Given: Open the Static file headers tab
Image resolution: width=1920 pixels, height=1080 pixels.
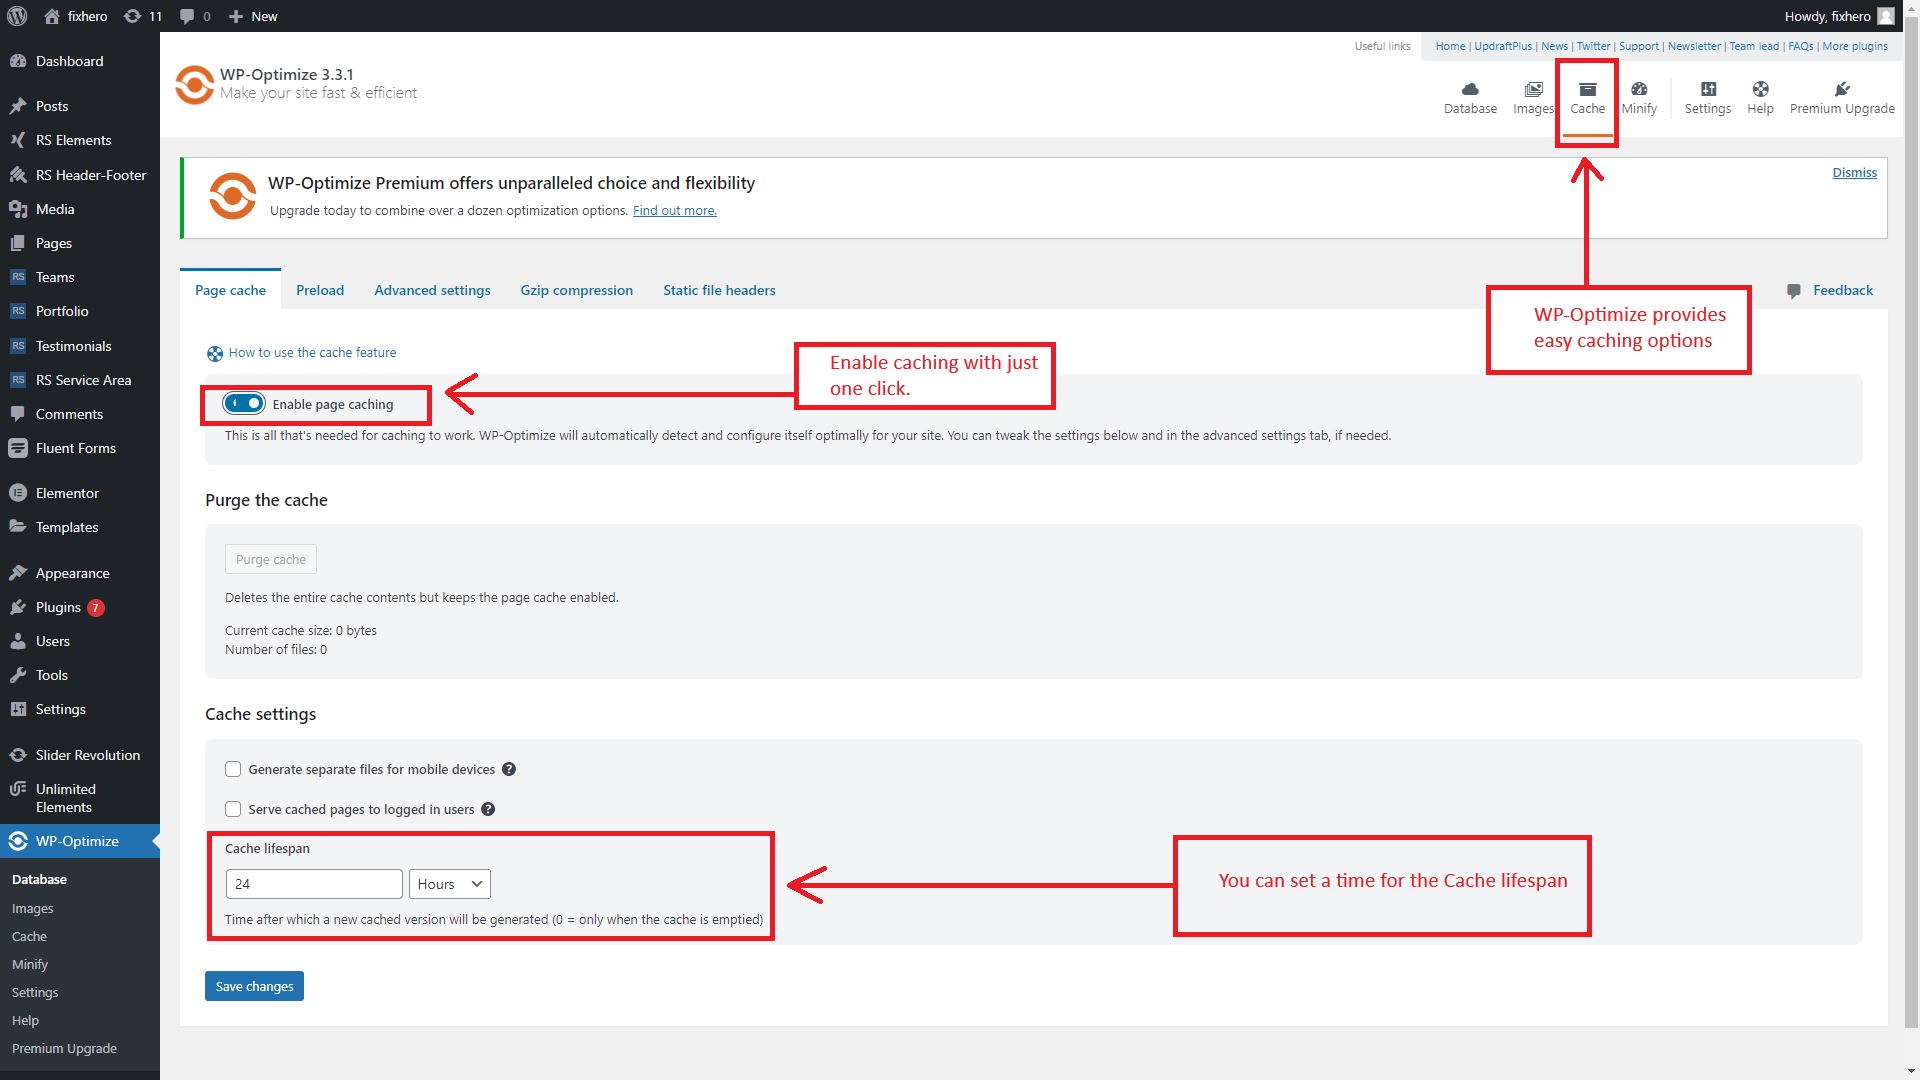Looking at the screenshot, I should [719, 290].
